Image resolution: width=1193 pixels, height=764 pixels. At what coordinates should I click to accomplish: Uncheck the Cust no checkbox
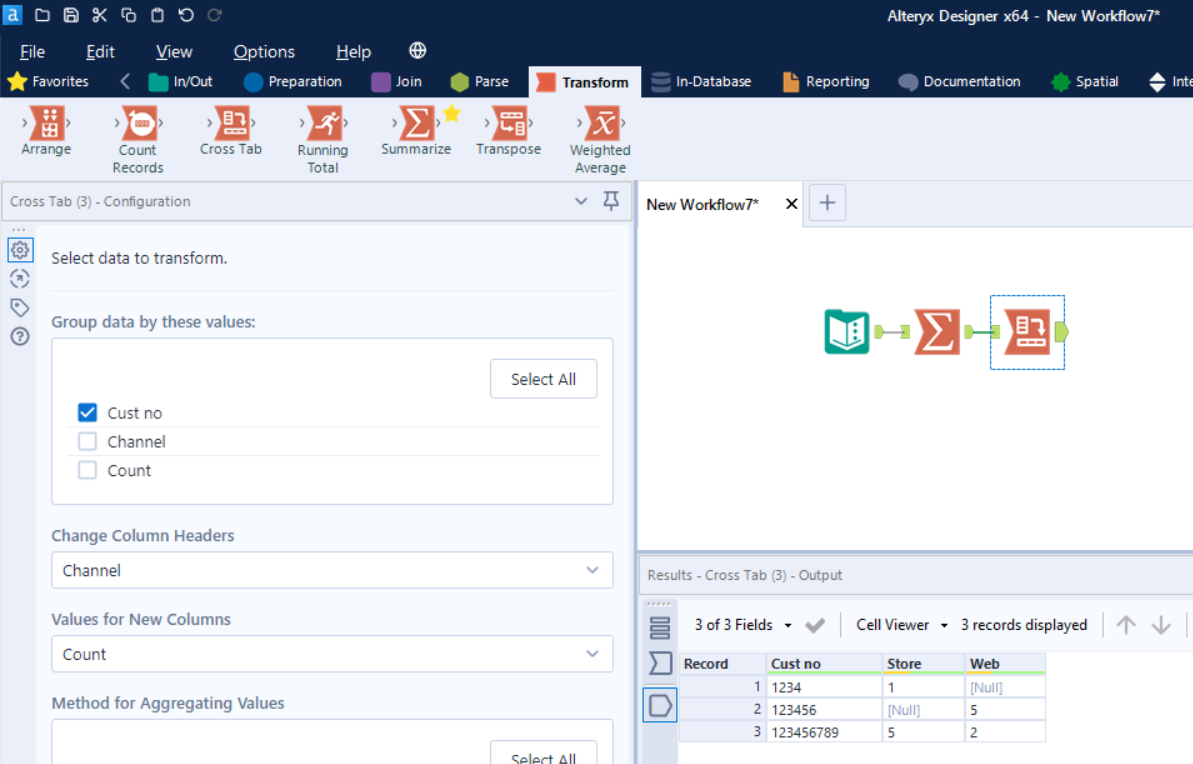click(87, 412)
